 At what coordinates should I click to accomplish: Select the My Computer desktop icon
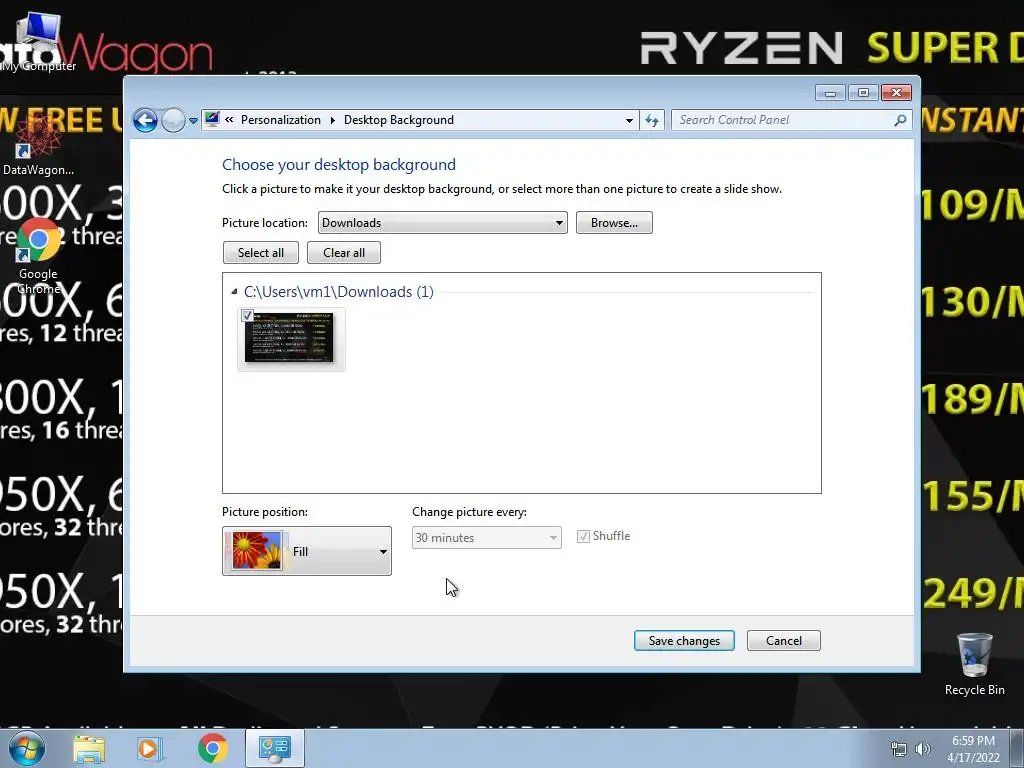pos(38,42)
